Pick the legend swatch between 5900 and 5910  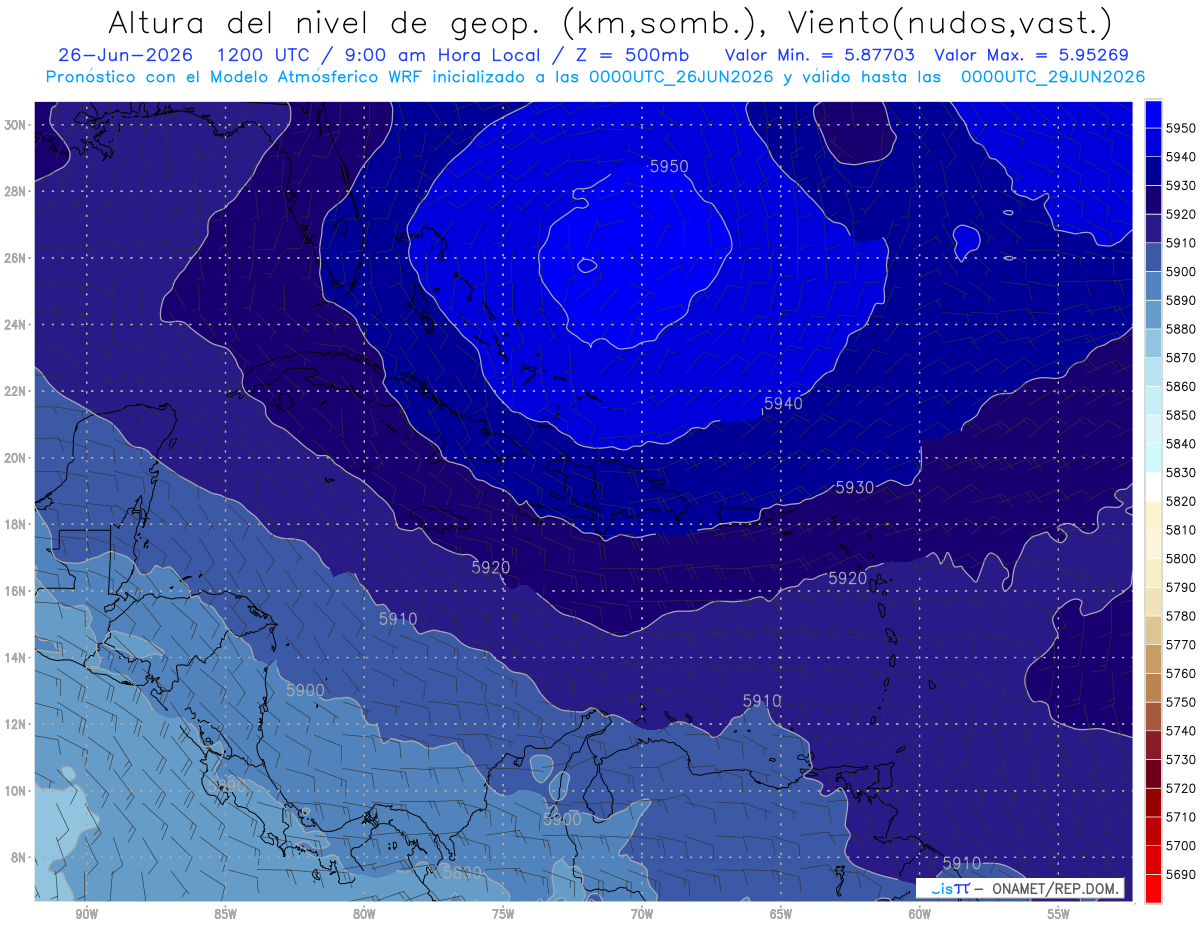[x=1153, y=257]
